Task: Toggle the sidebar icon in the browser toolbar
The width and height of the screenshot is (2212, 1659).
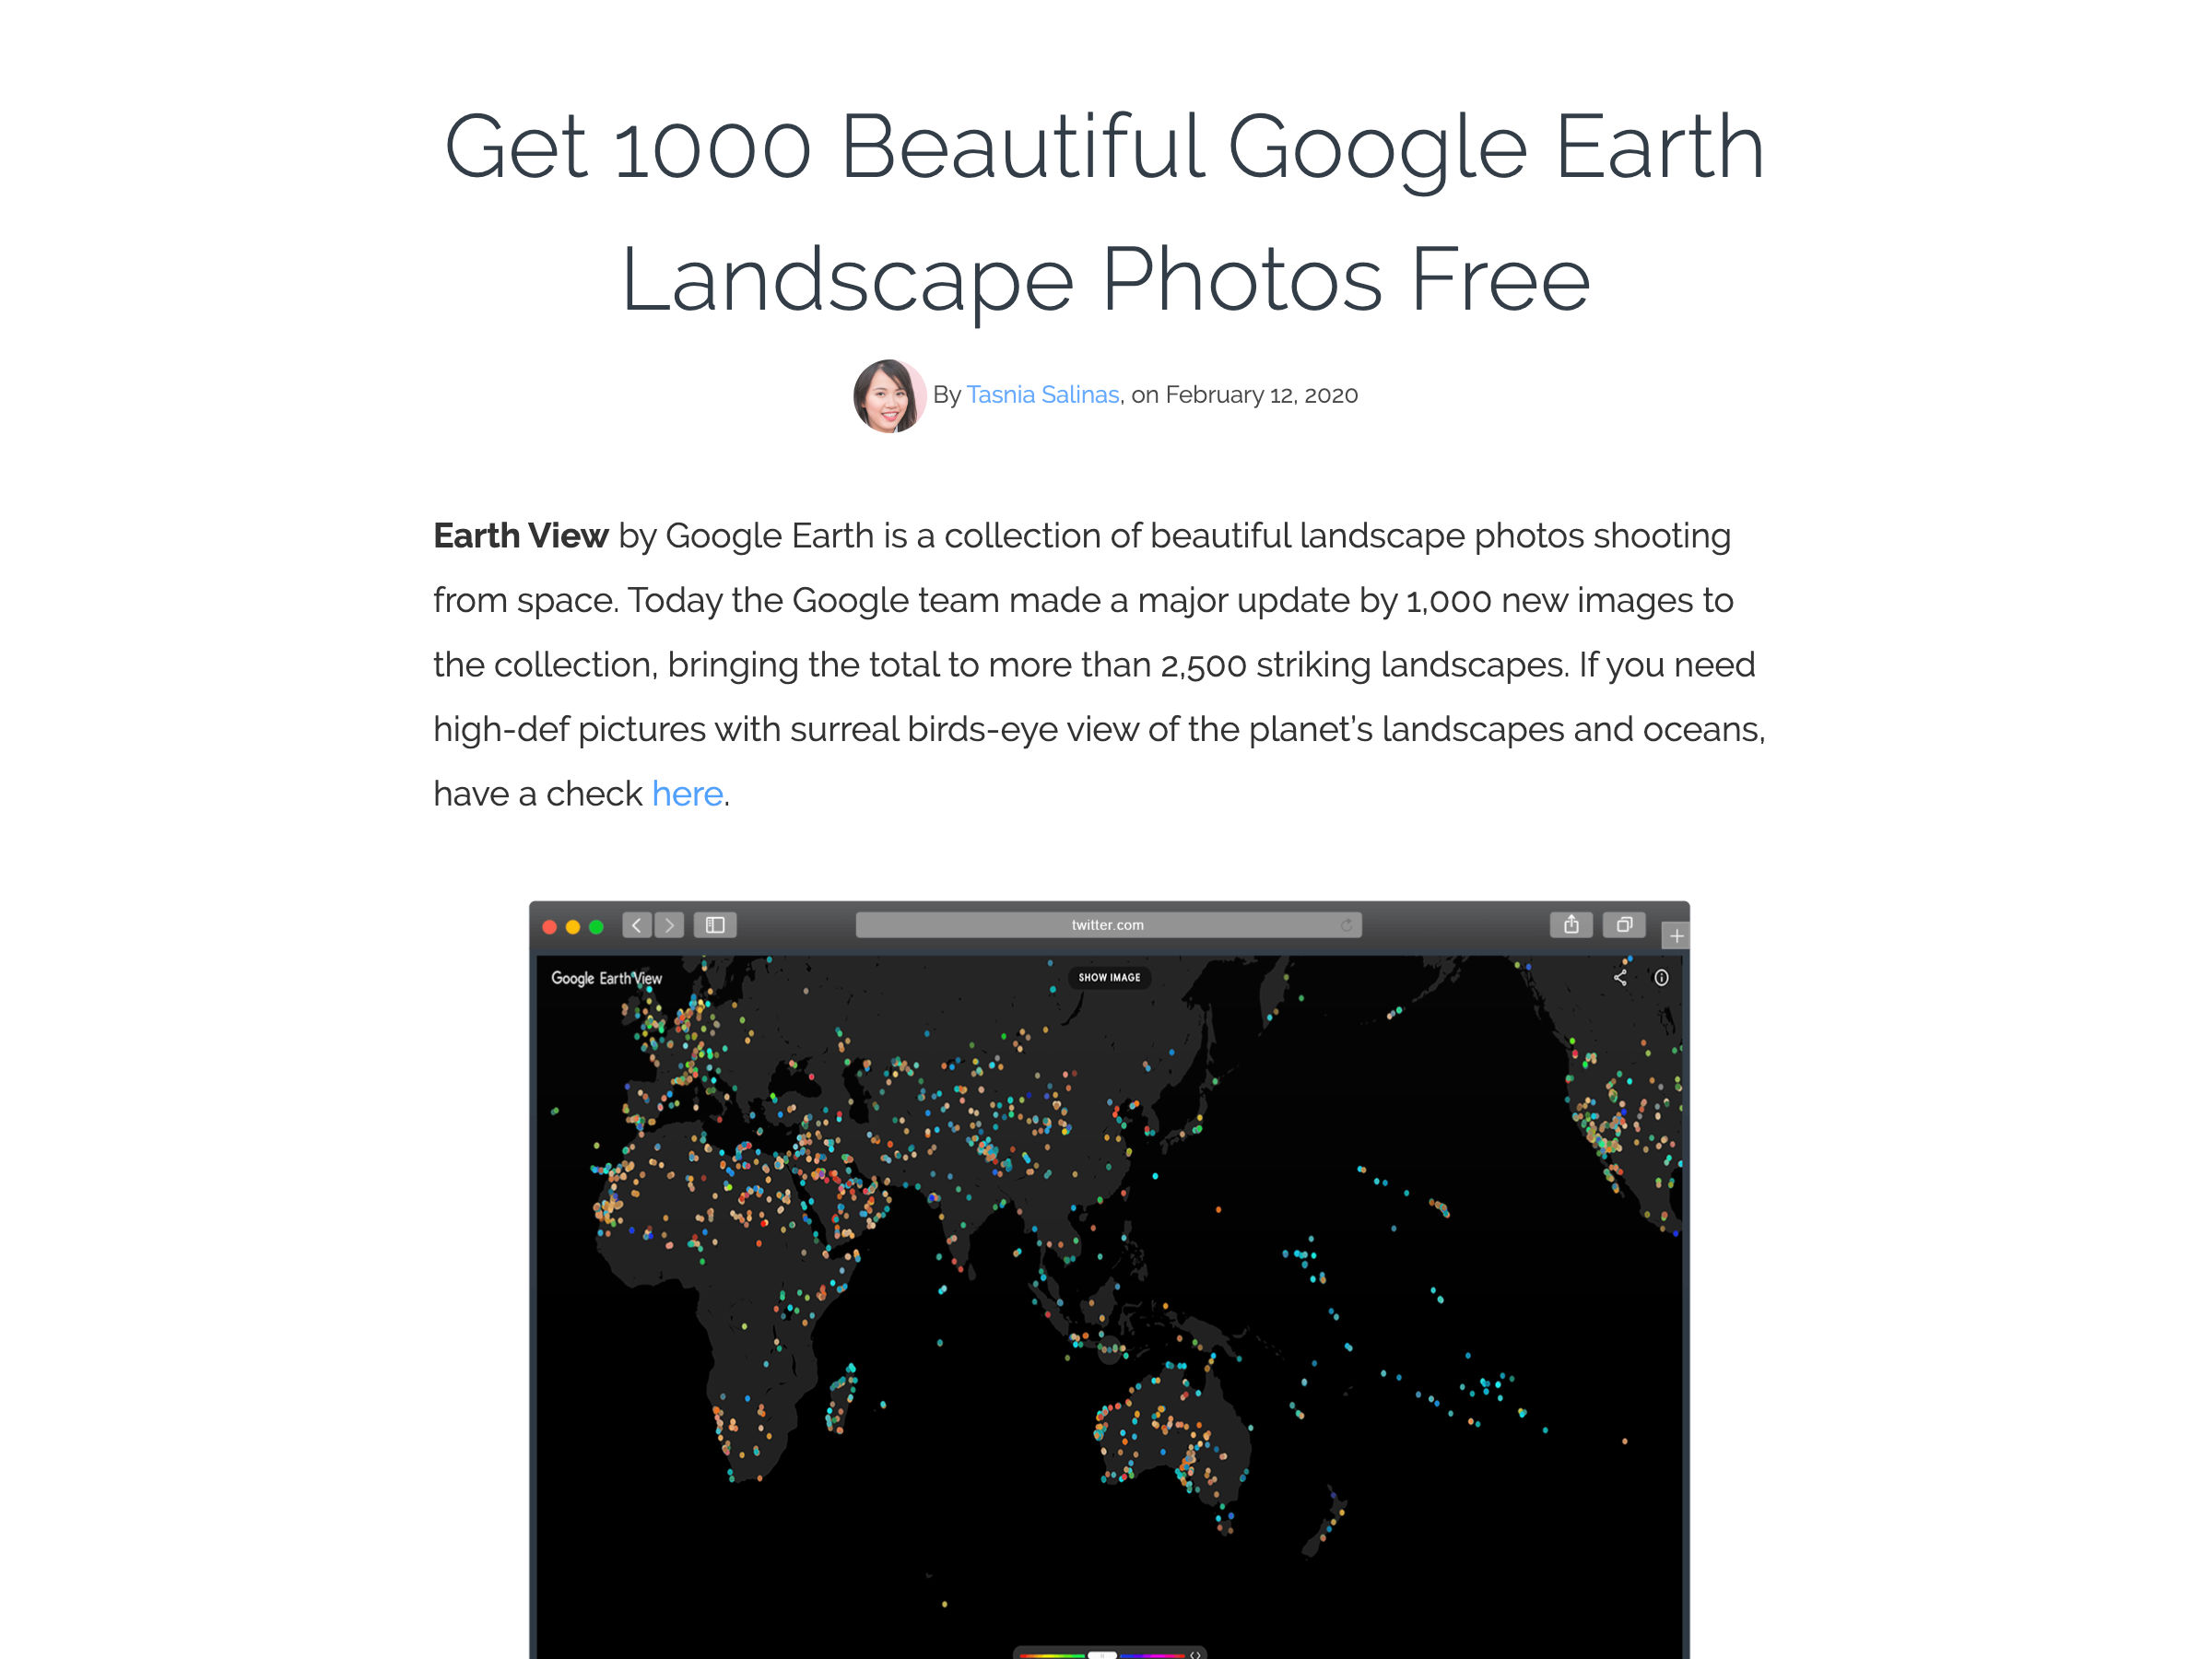Action: 715,925
